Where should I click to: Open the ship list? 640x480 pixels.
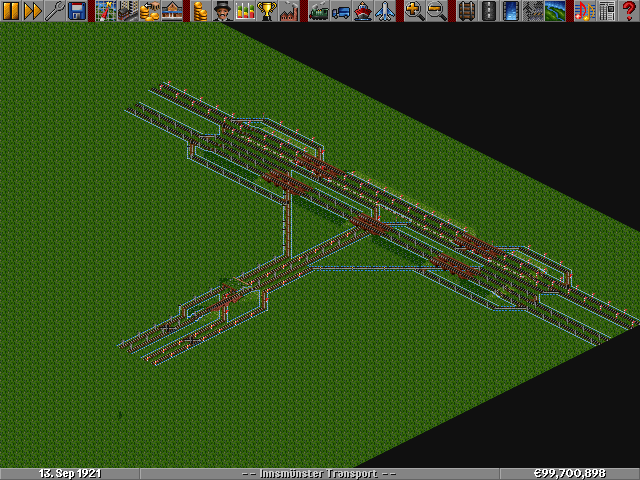point(362,11)
